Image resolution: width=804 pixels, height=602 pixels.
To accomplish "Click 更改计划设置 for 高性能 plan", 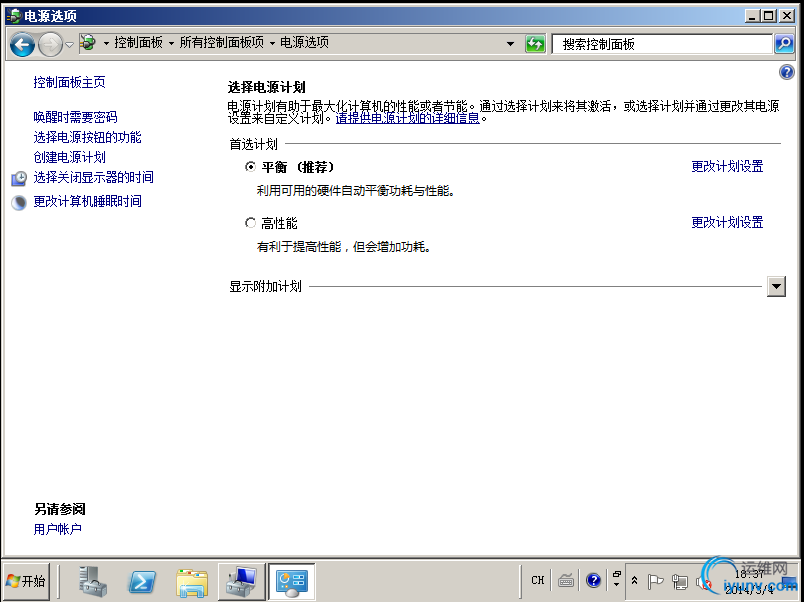I will click(x=727, y=223).
